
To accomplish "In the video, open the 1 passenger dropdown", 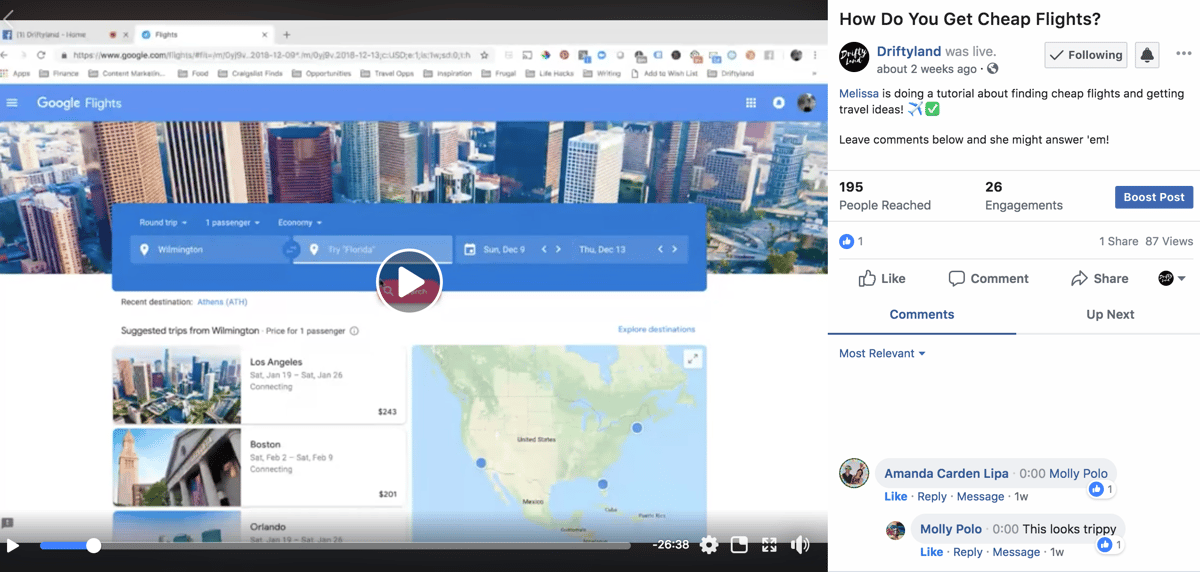I will [x=232, y=222].
